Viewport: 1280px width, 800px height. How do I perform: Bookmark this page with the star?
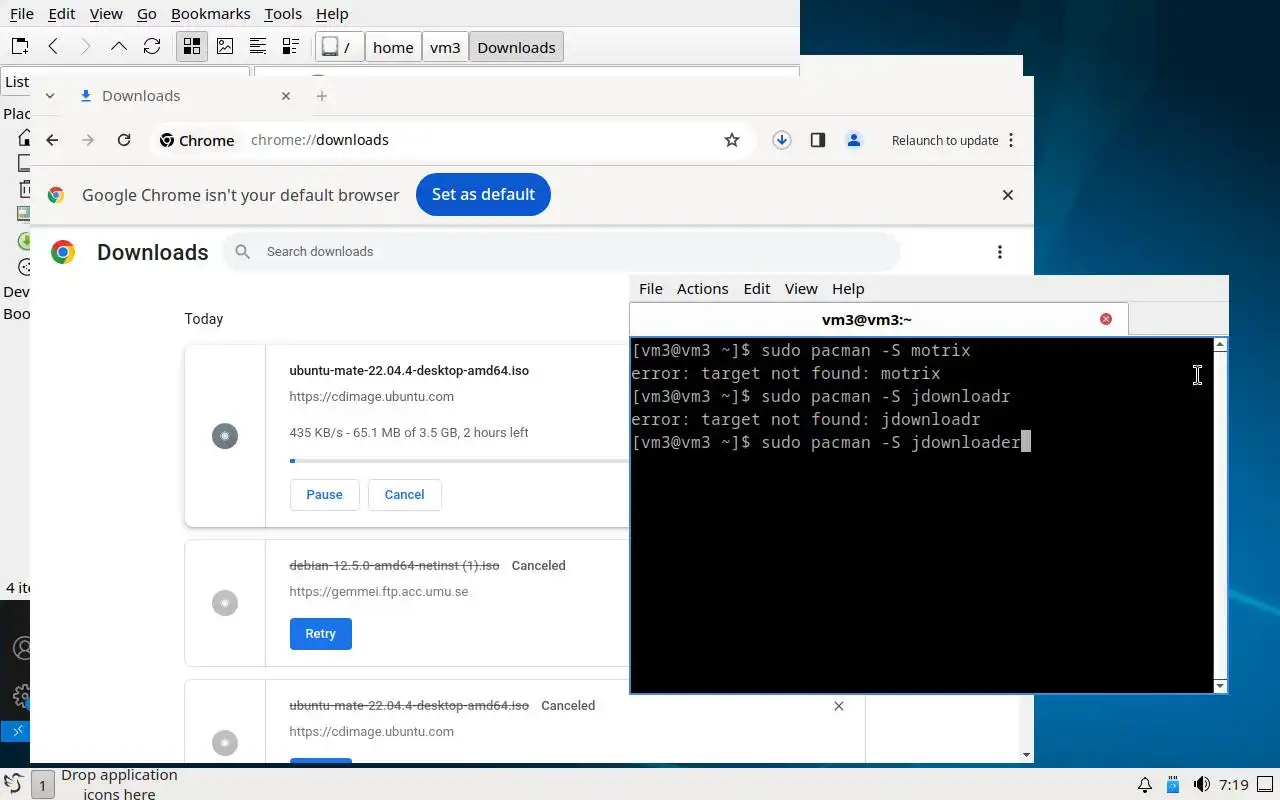point(732,140)
